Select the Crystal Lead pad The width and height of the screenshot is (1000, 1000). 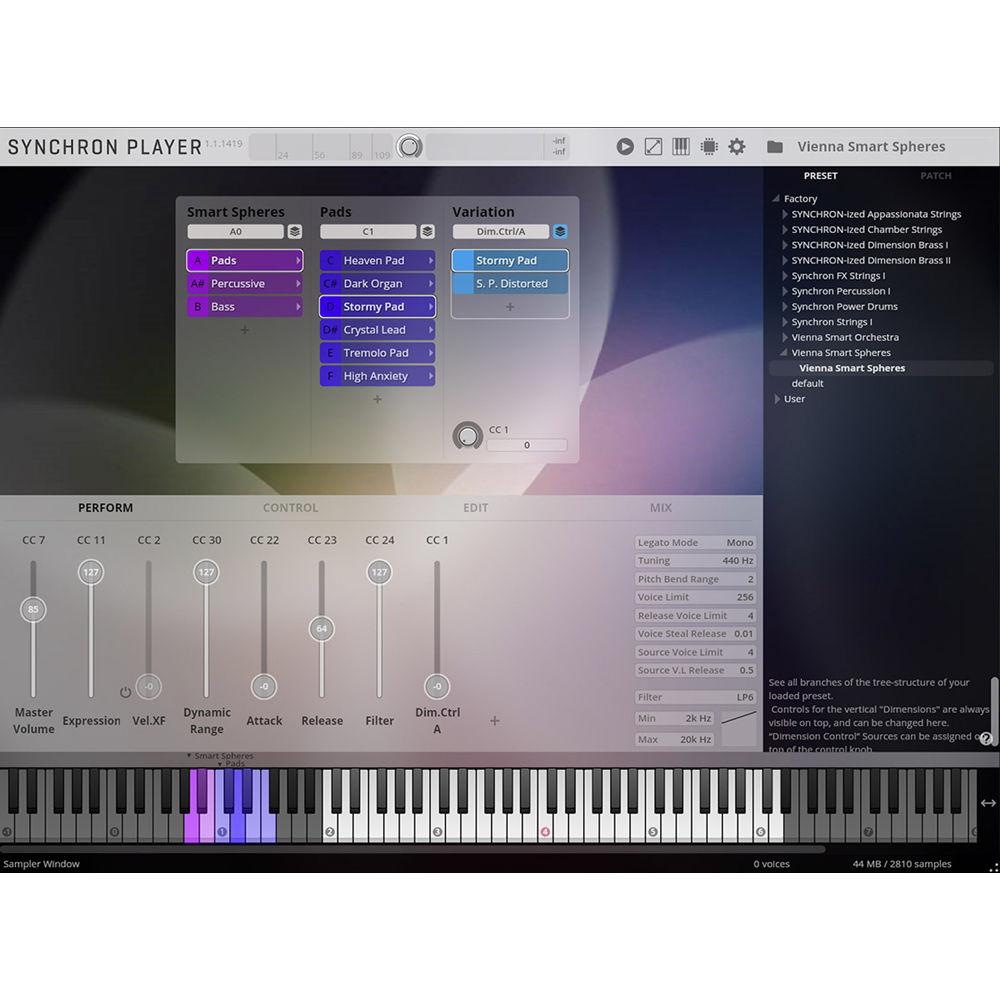click(x=378, y=329)
